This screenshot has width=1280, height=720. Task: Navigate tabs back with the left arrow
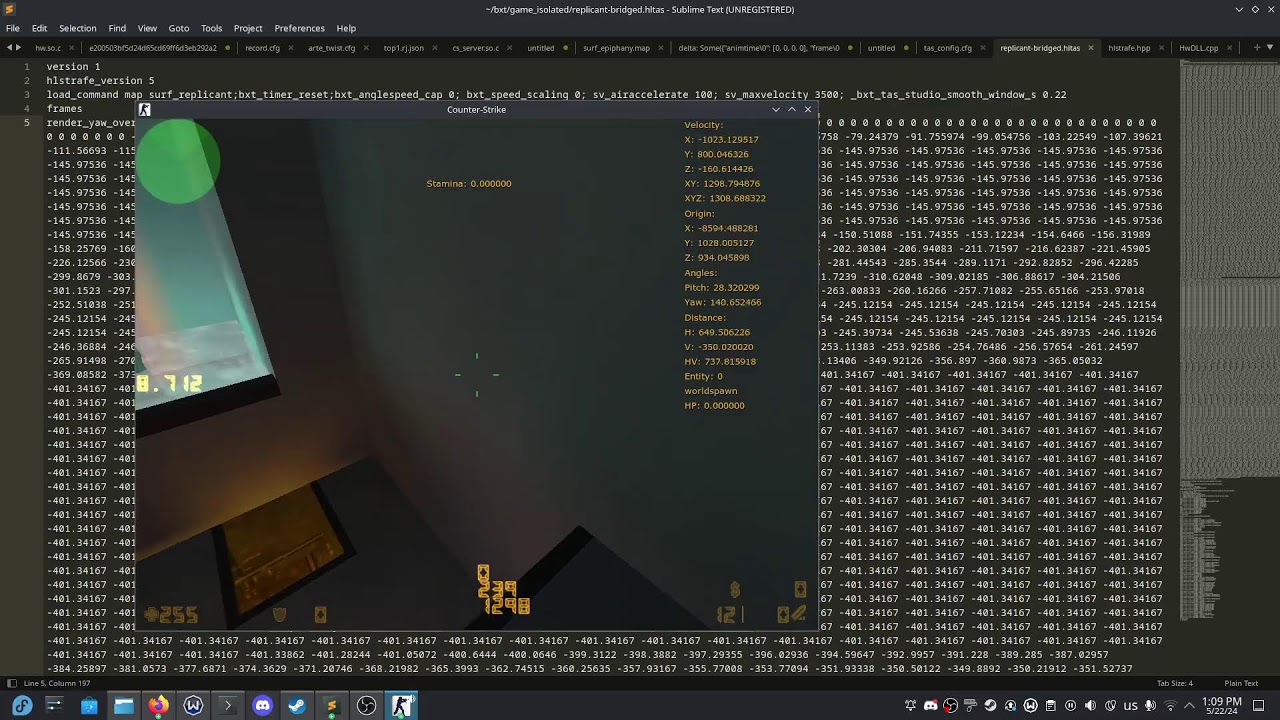(x=9, y=47)
